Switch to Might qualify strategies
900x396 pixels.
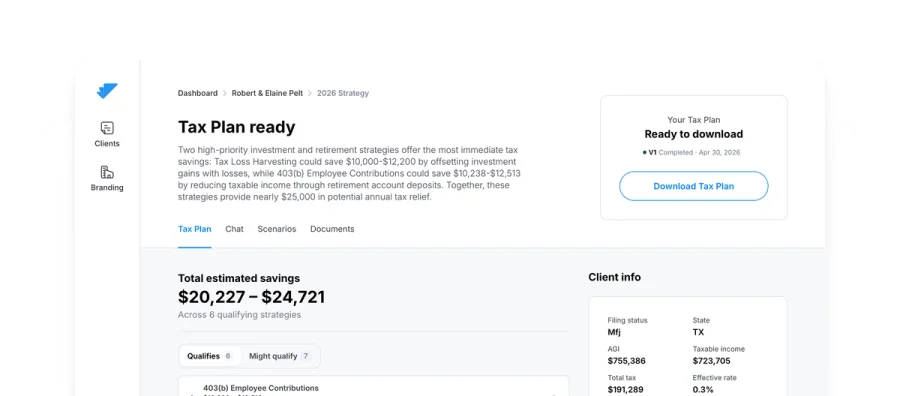pyautogui.click(x=280, y=356)
